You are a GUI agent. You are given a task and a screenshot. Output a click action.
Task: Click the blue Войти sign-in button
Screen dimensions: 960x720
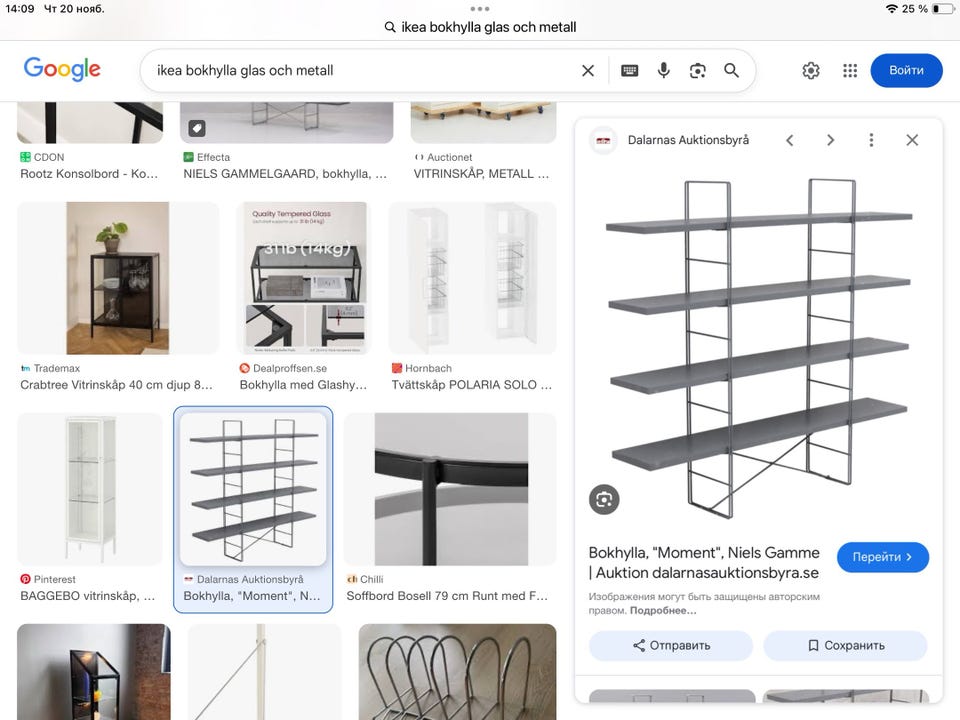pyautogui.click(x=906, y=70)
